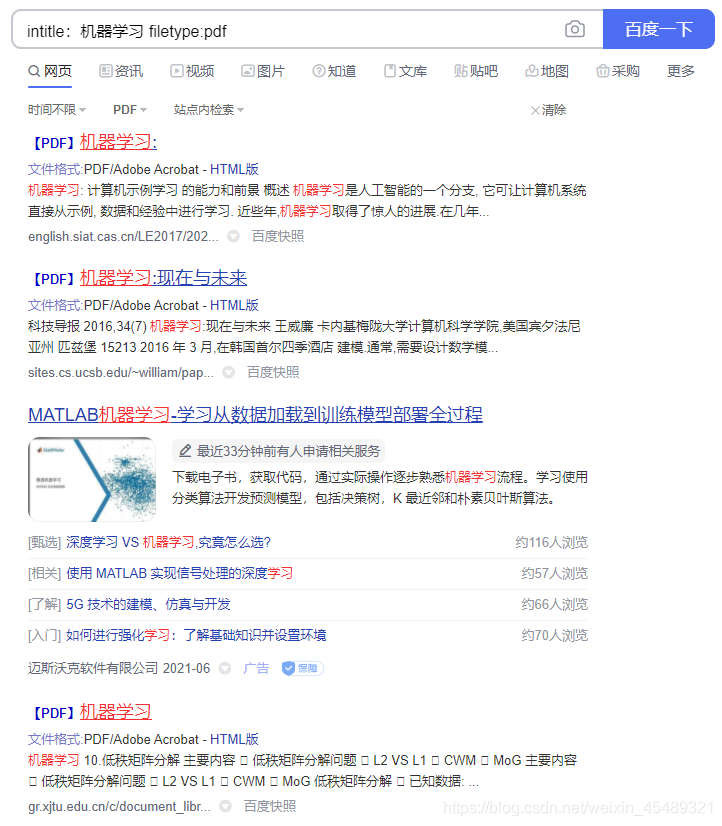Switch to the 文库 tab
Viewport: 722px width, 826px height.
[405, 71]
